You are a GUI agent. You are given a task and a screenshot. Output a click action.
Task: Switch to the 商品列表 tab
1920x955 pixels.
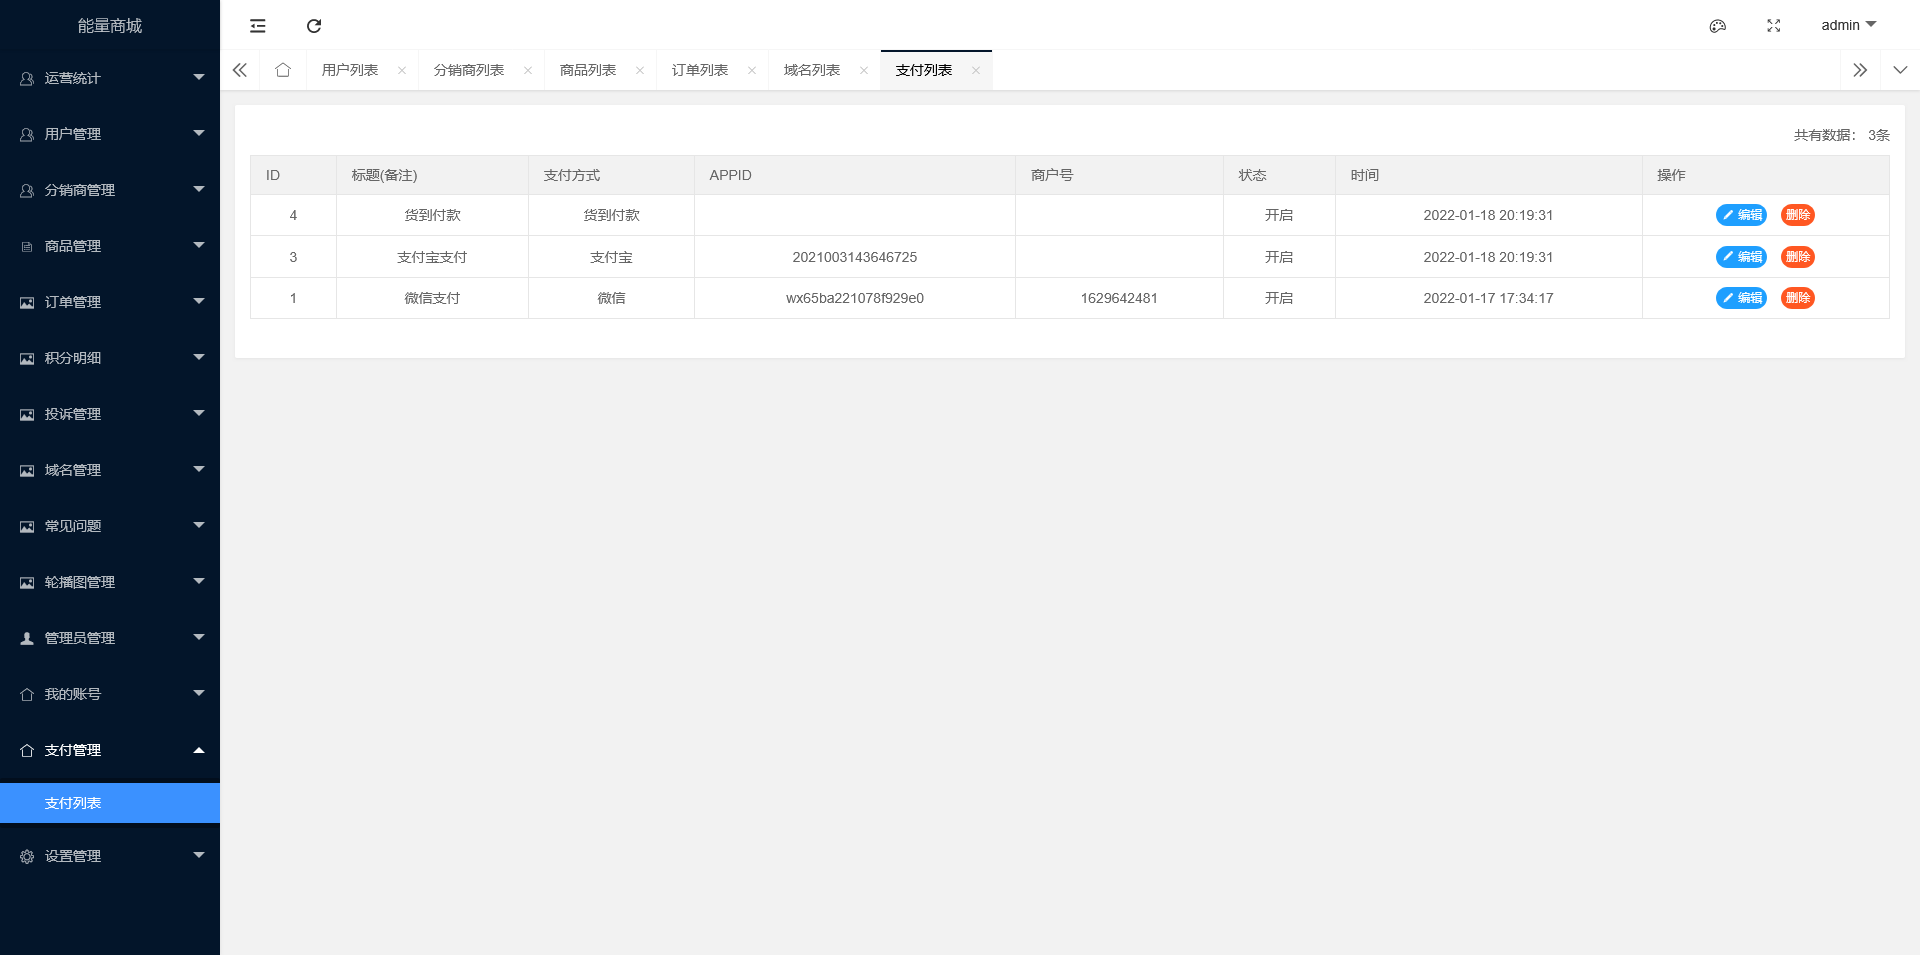(x=588, y=70)
